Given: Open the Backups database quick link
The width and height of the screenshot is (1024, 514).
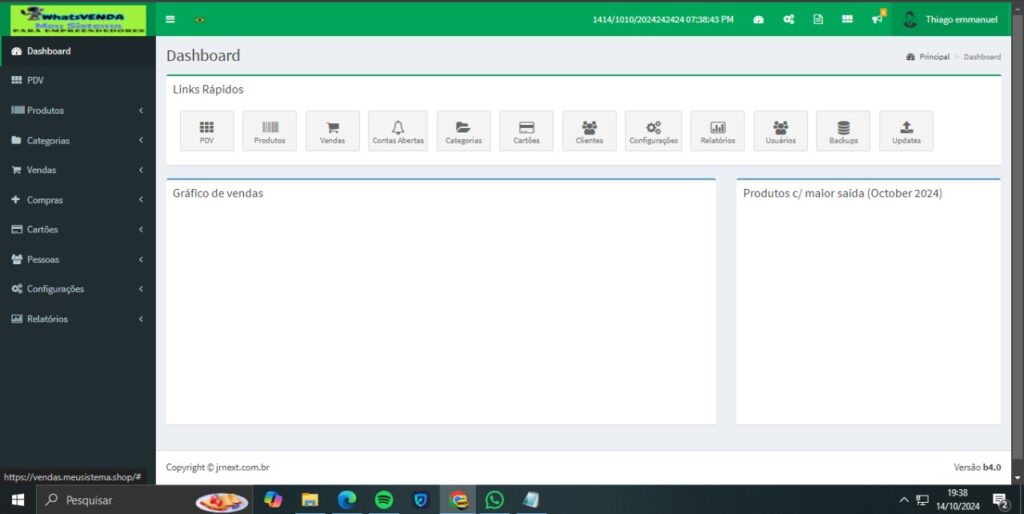Looking at the screenshot, I should coord(843,131).
